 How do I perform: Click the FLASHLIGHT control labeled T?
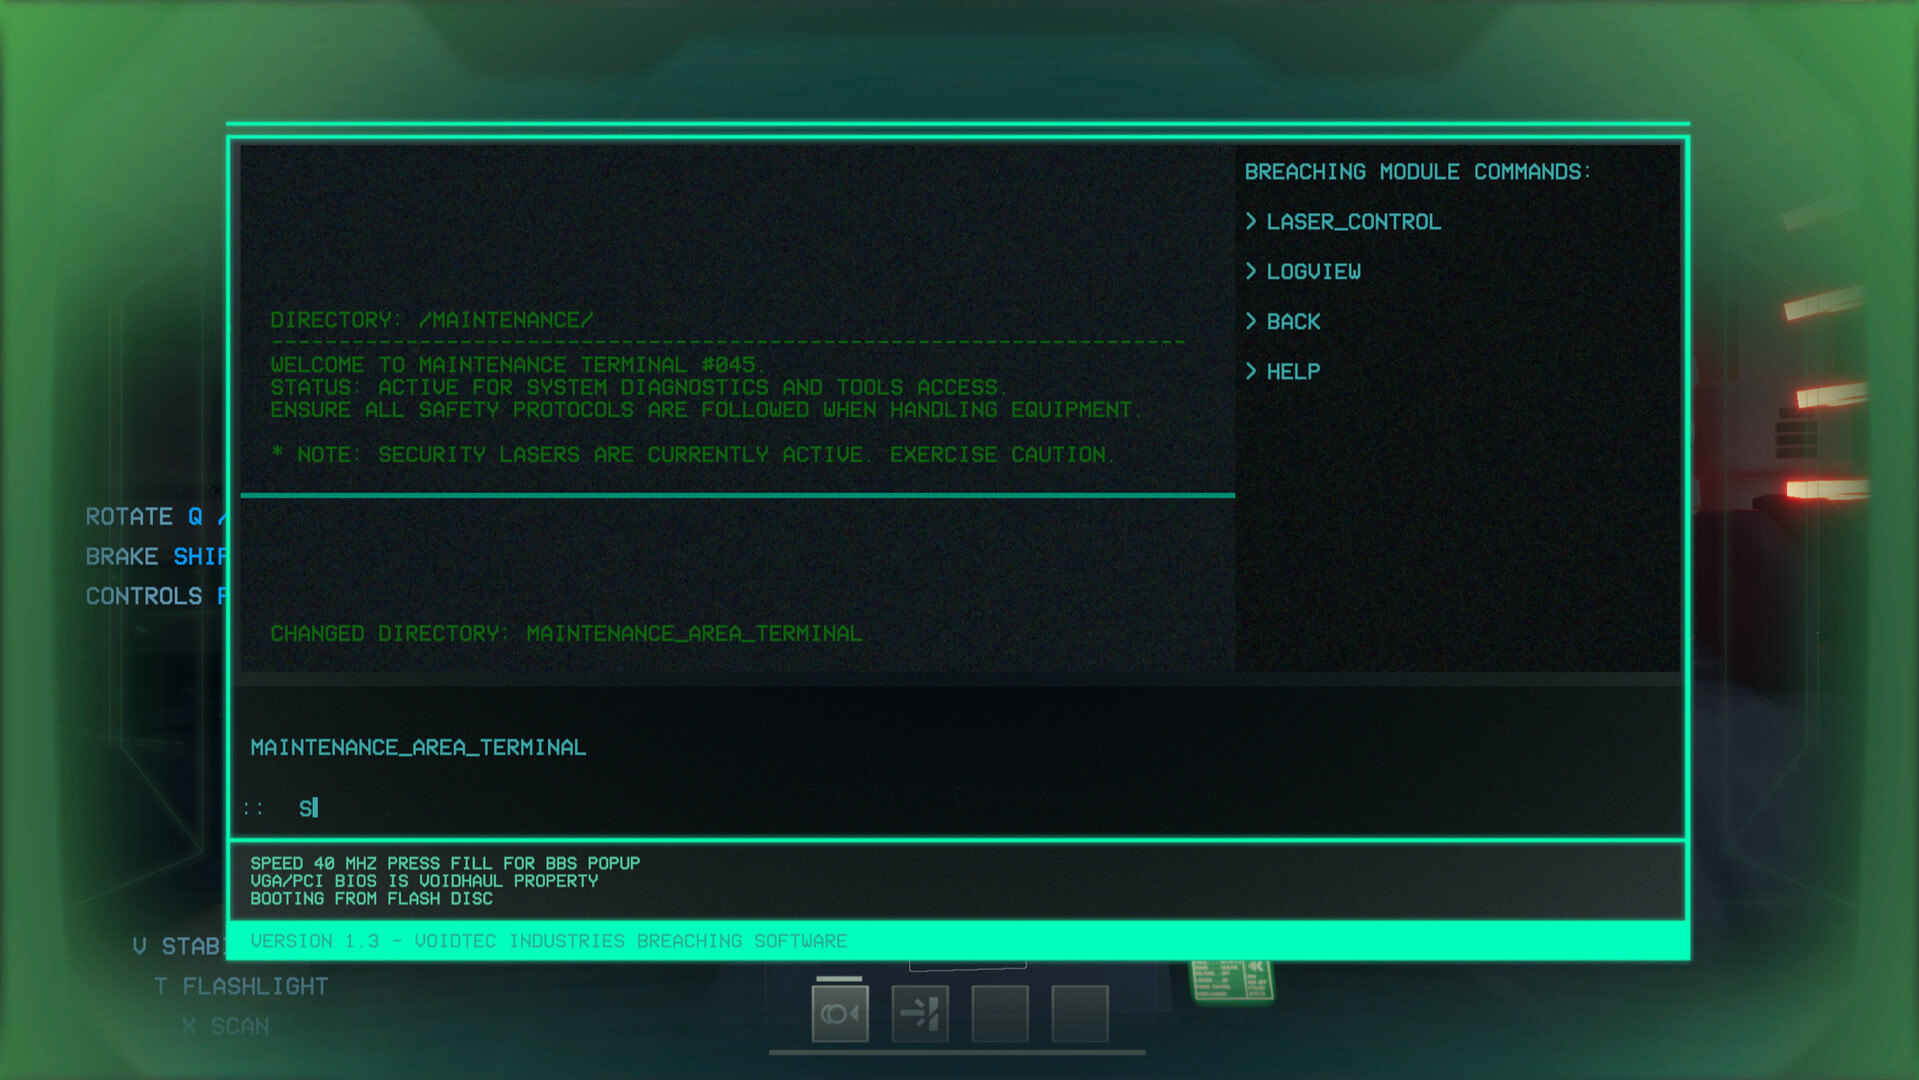(x=240, y=985)
